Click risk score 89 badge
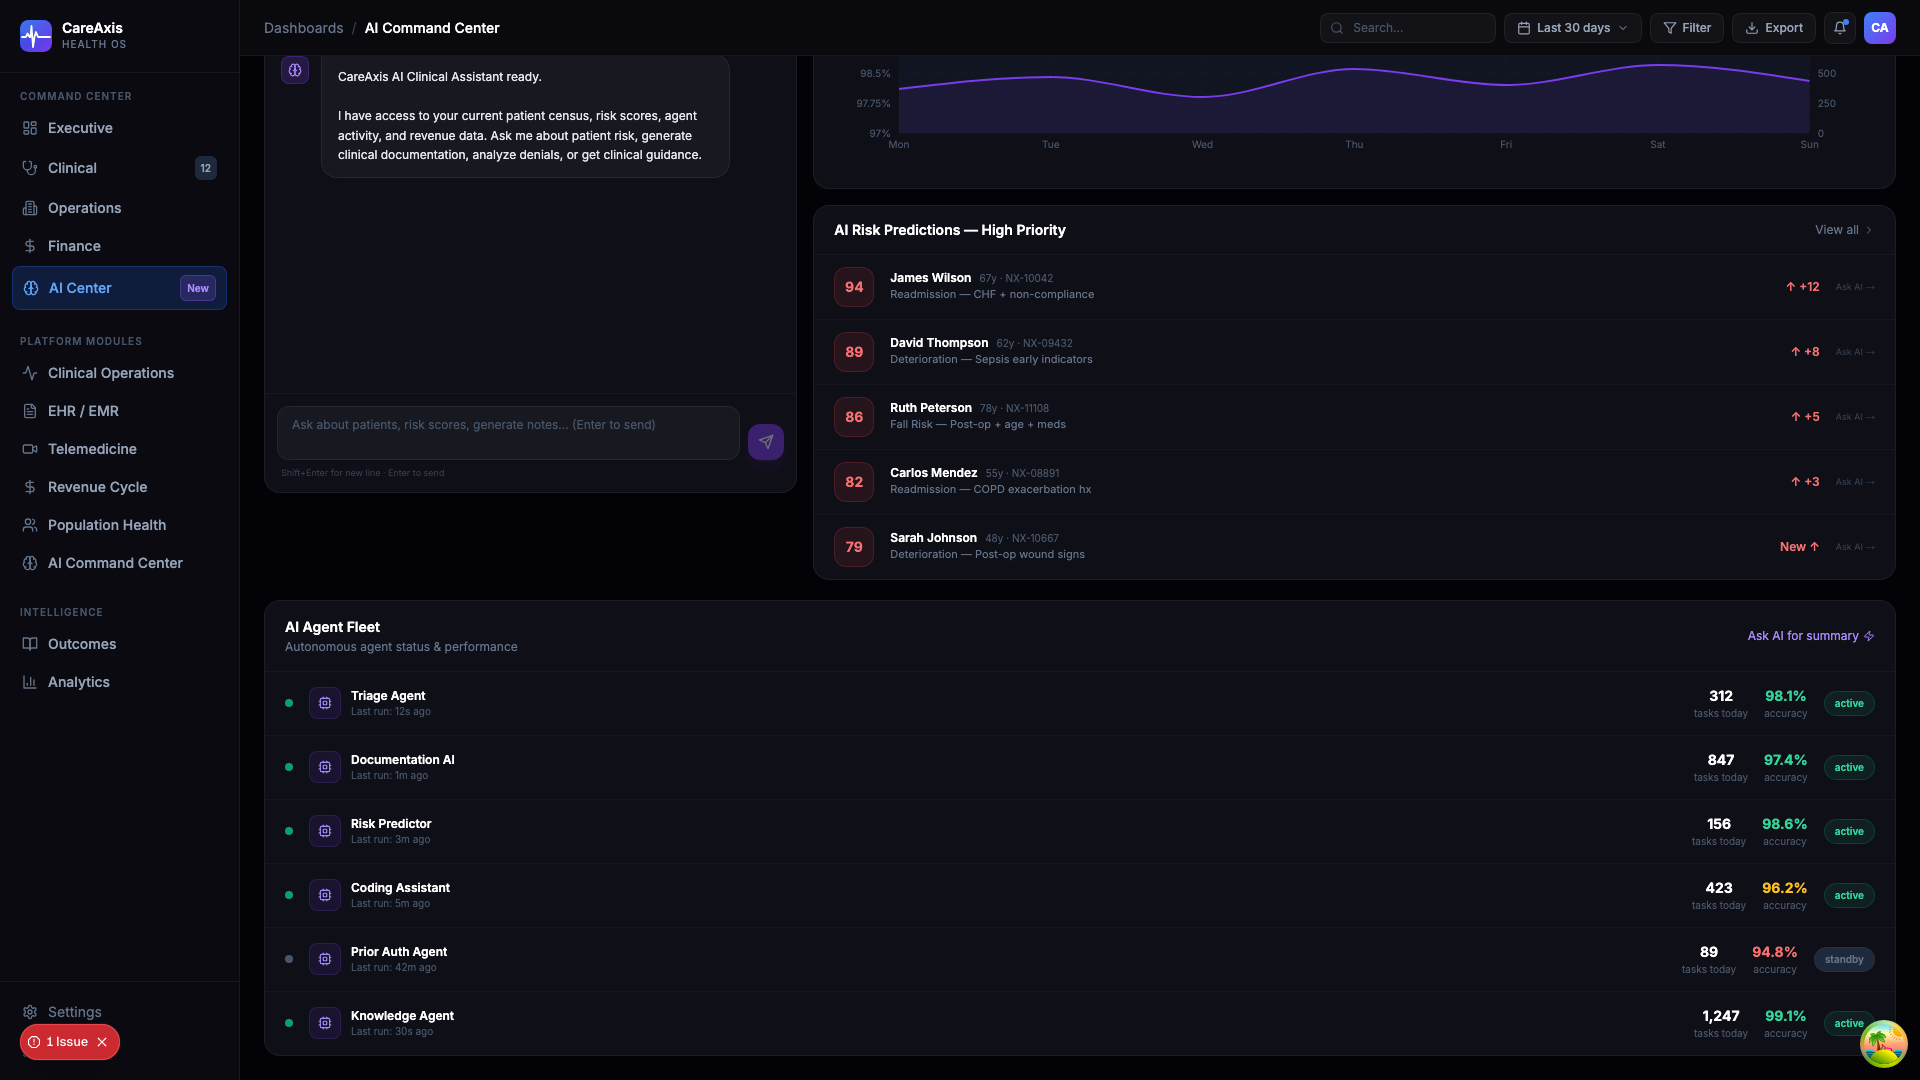This screenshot has width=1920, height=1080. tap(854, 352)
